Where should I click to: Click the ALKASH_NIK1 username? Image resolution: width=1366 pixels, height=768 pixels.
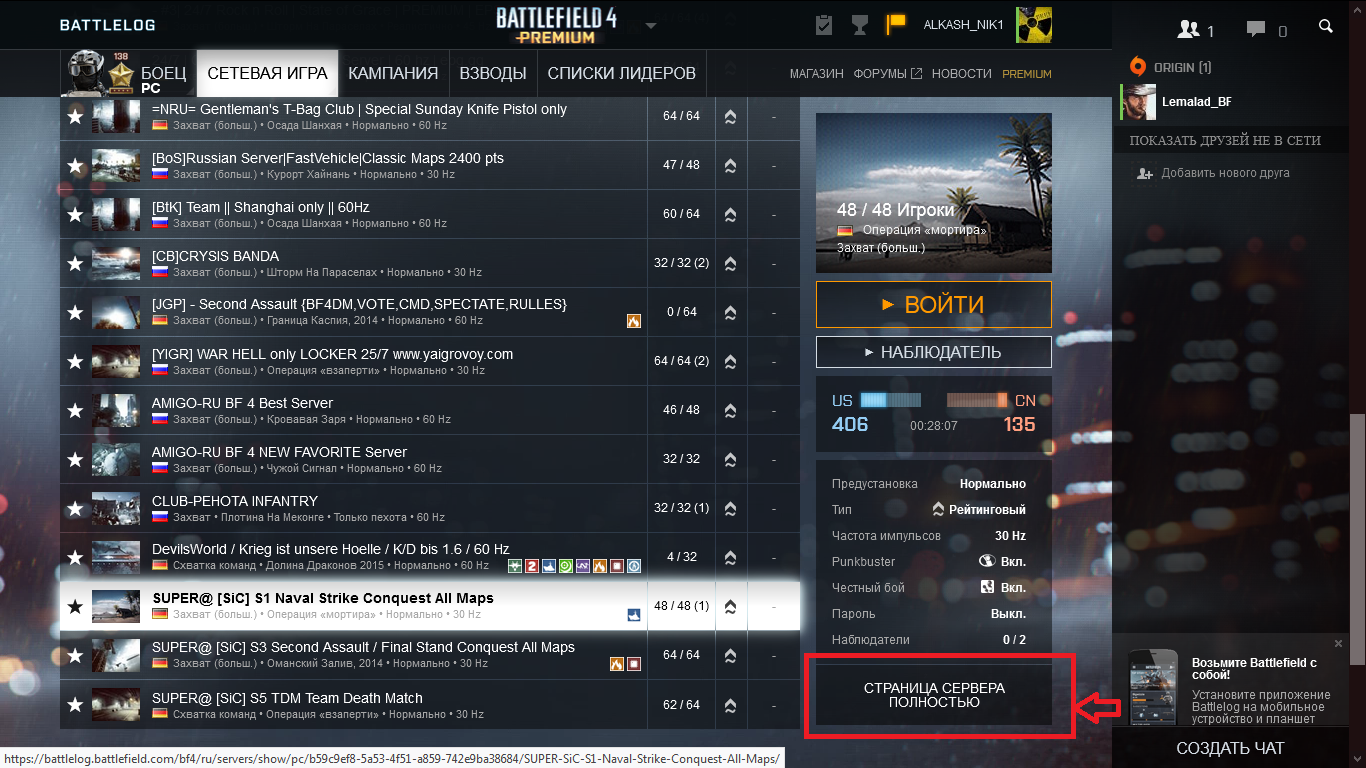[963, 25]
